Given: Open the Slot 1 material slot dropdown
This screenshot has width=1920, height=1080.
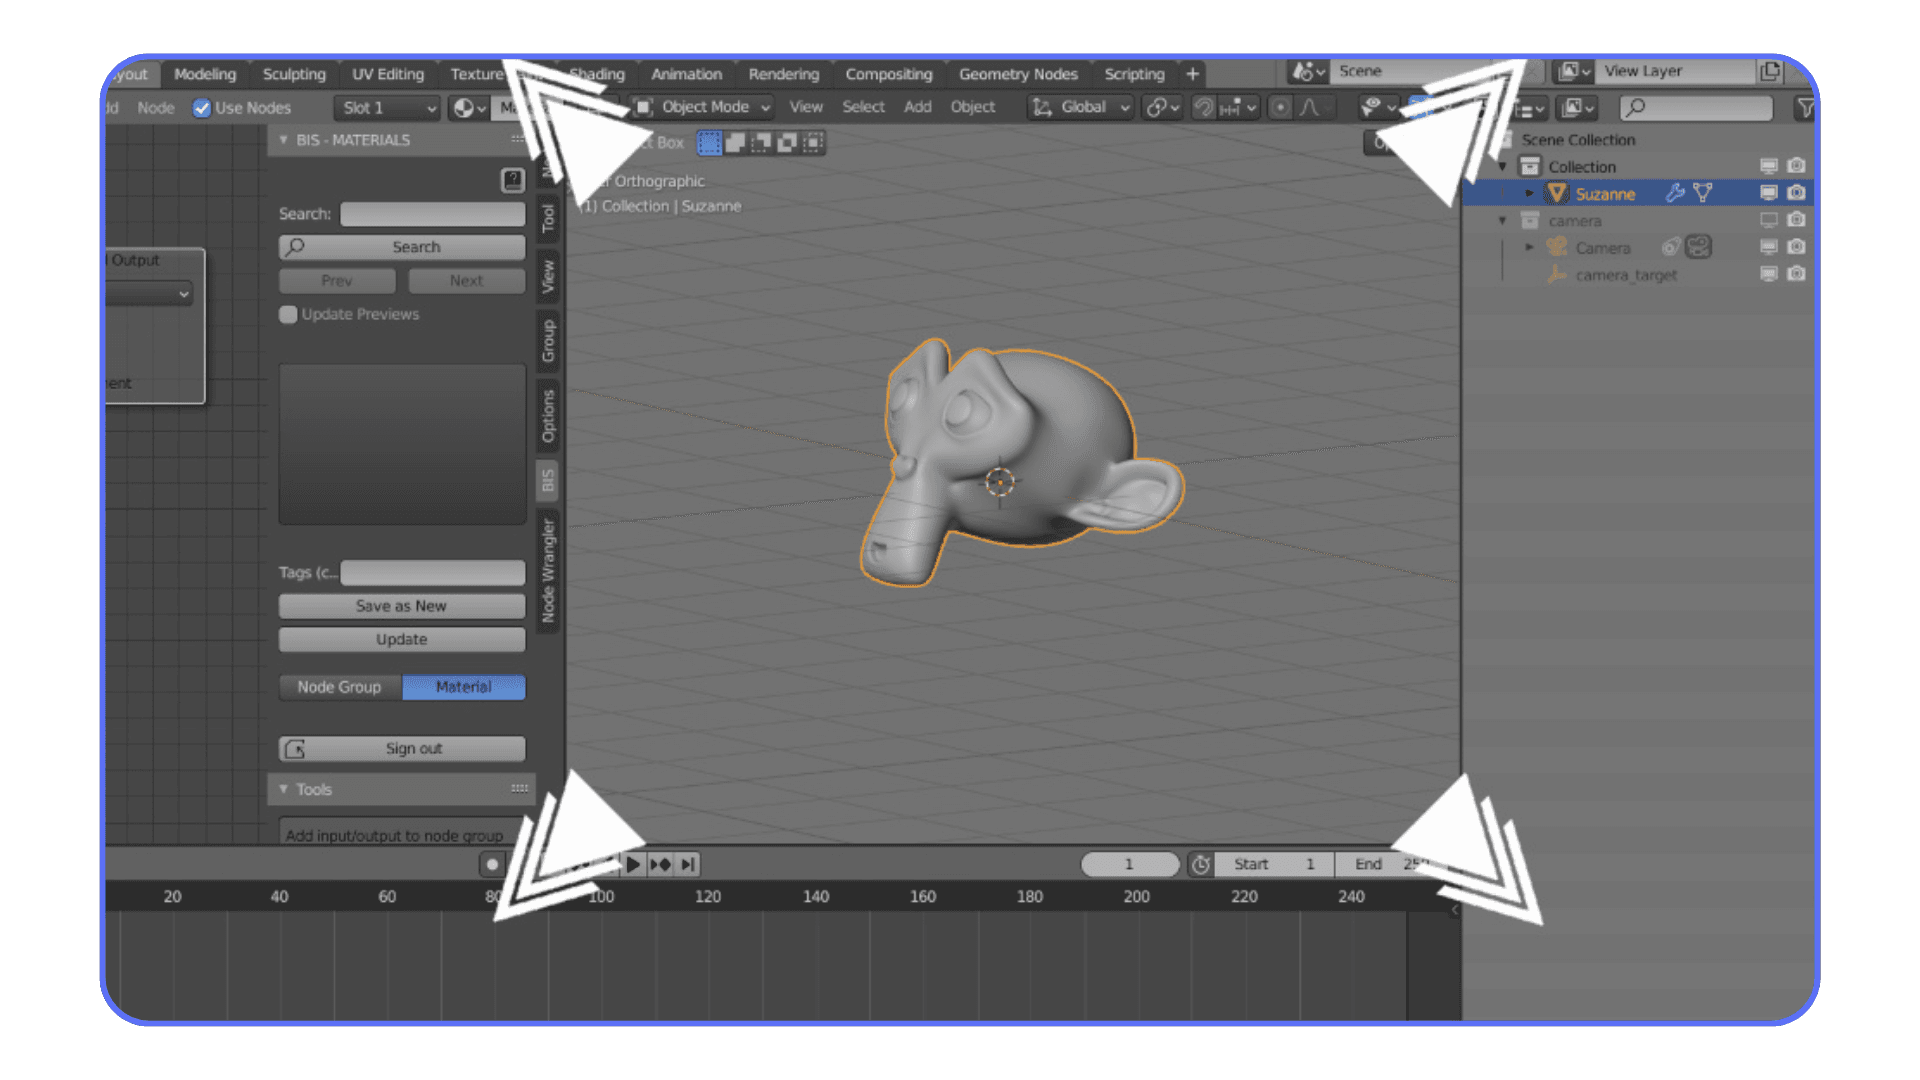Looking at the screenshot, I should tap(387, 107).
